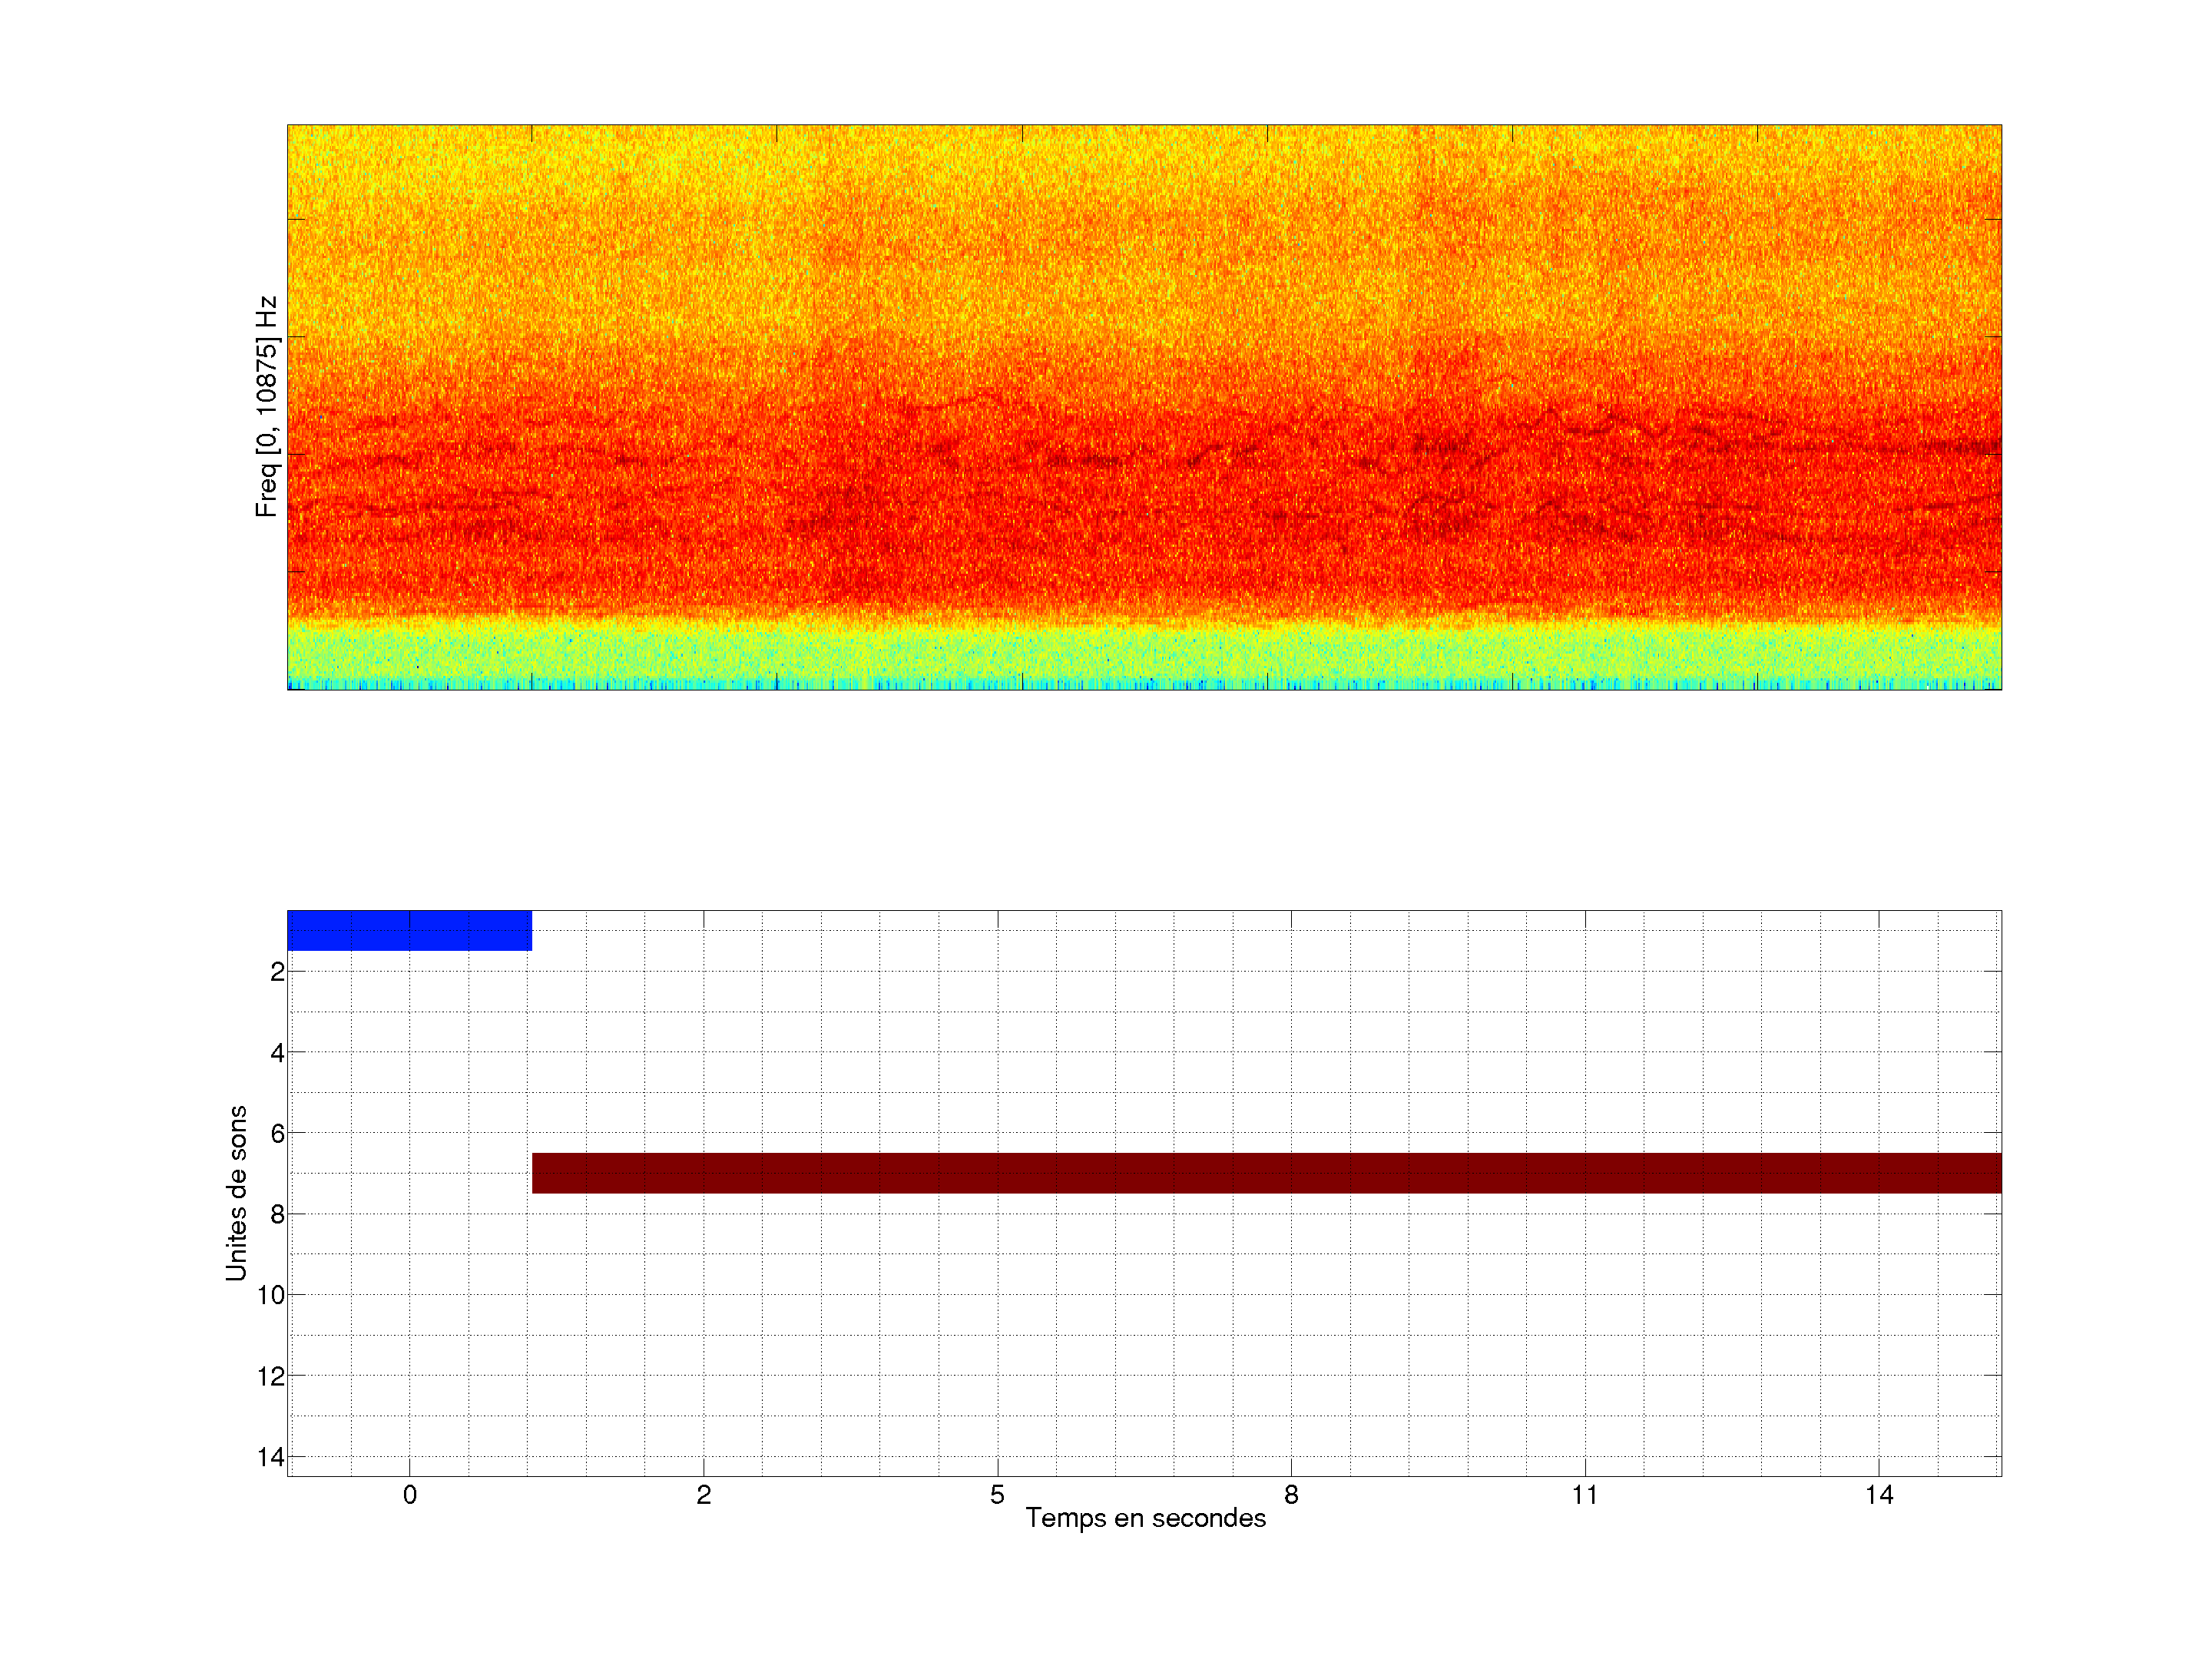Click sound unit axis tick label 8
The image size is (2212, 1659).
(277, 1215)
